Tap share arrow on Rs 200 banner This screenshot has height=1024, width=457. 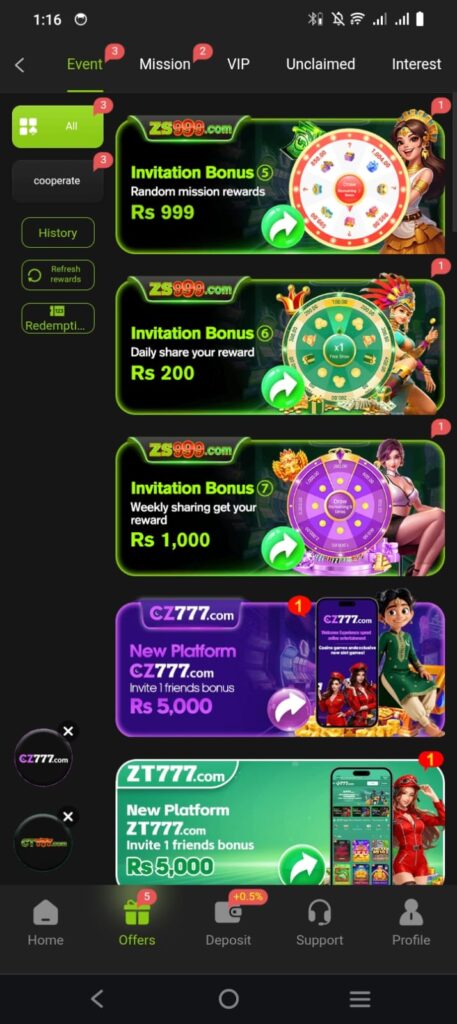[283, 387]
